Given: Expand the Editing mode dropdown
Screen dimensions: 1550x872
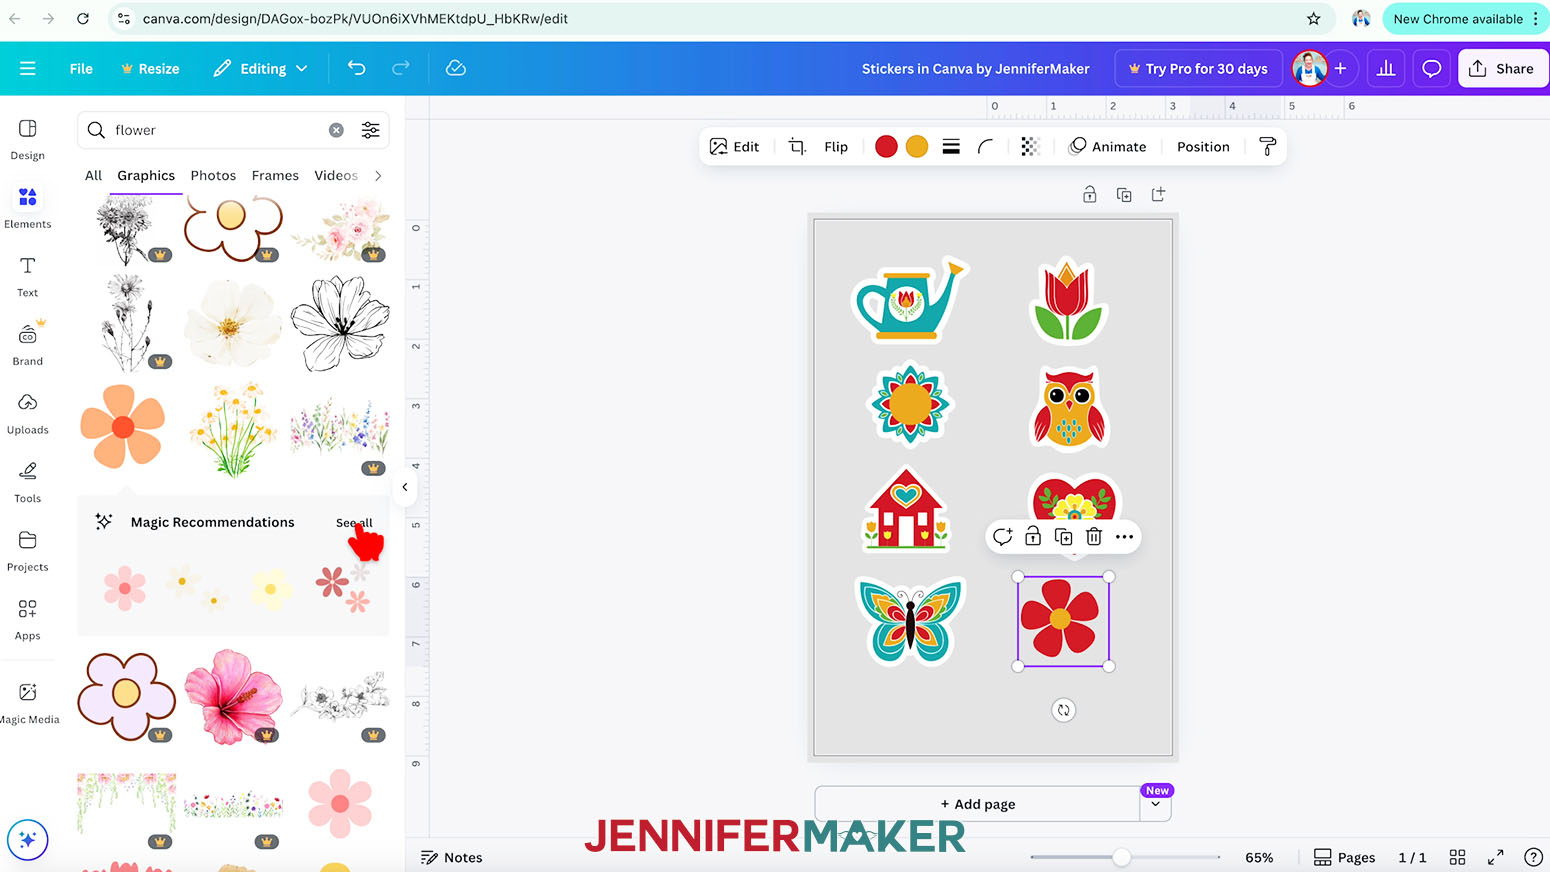Looking at the screenshot, I should click(x=261, y=68).
